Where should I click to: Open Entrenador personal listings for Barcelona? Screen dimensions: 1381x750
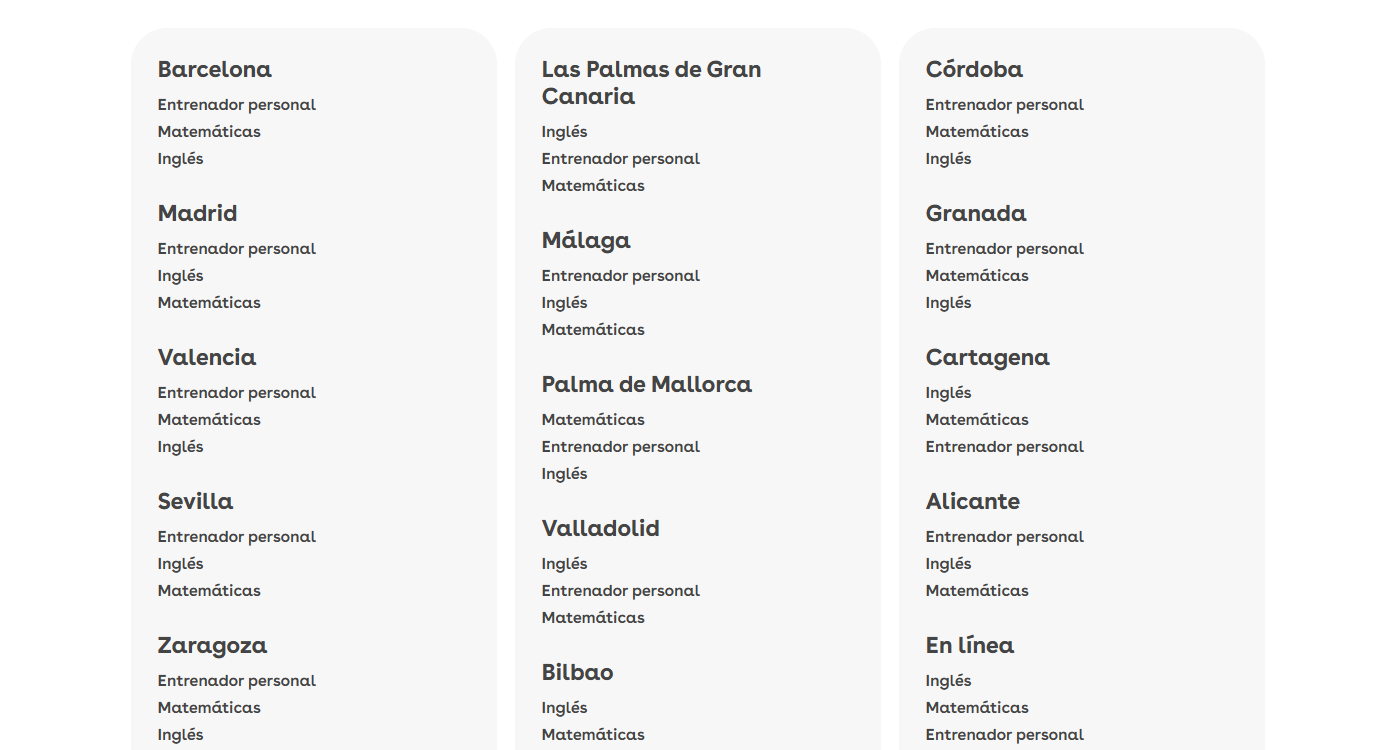236,104
